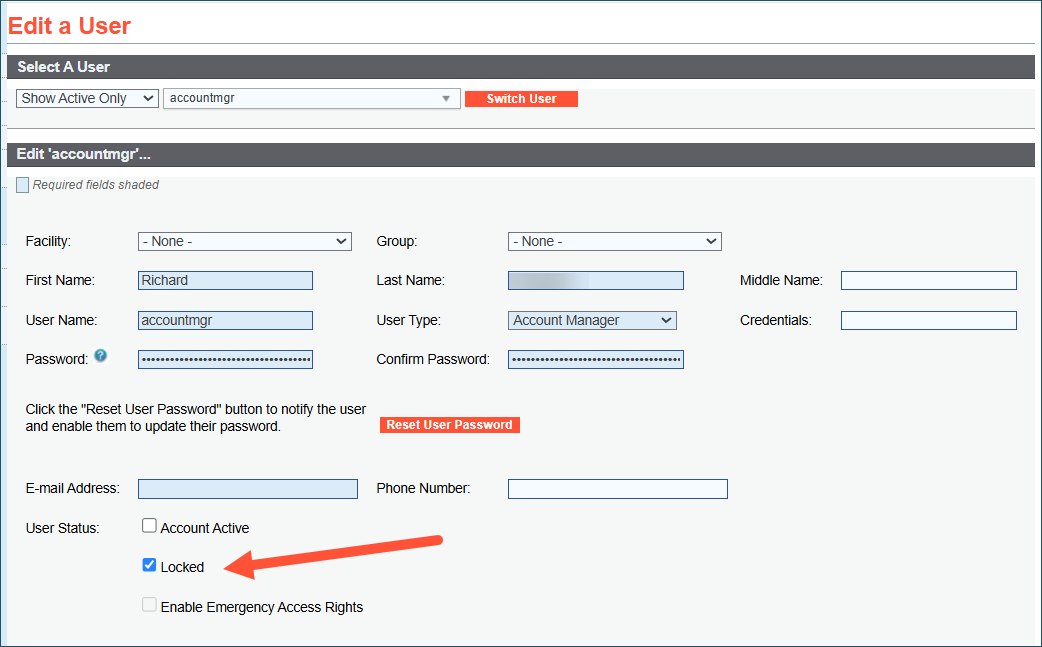The width and height of the screenshot is (1042, 647).
Task: Click the Password help question mark icon
Action: (x=100, y=356)
